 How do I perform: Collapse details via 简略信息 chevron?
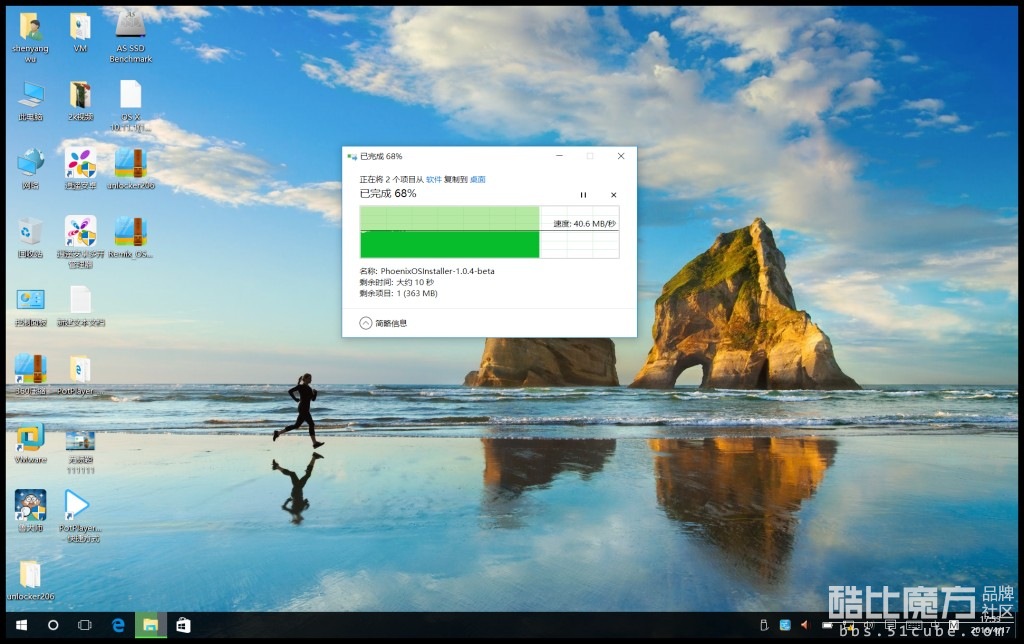[x=366, y=323]
